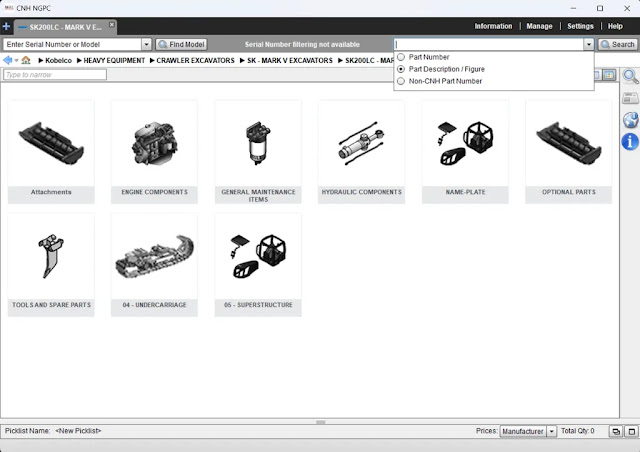Open 05 - SUPERSTRUCTURE category
640x452 pixels.
[258, 265]
